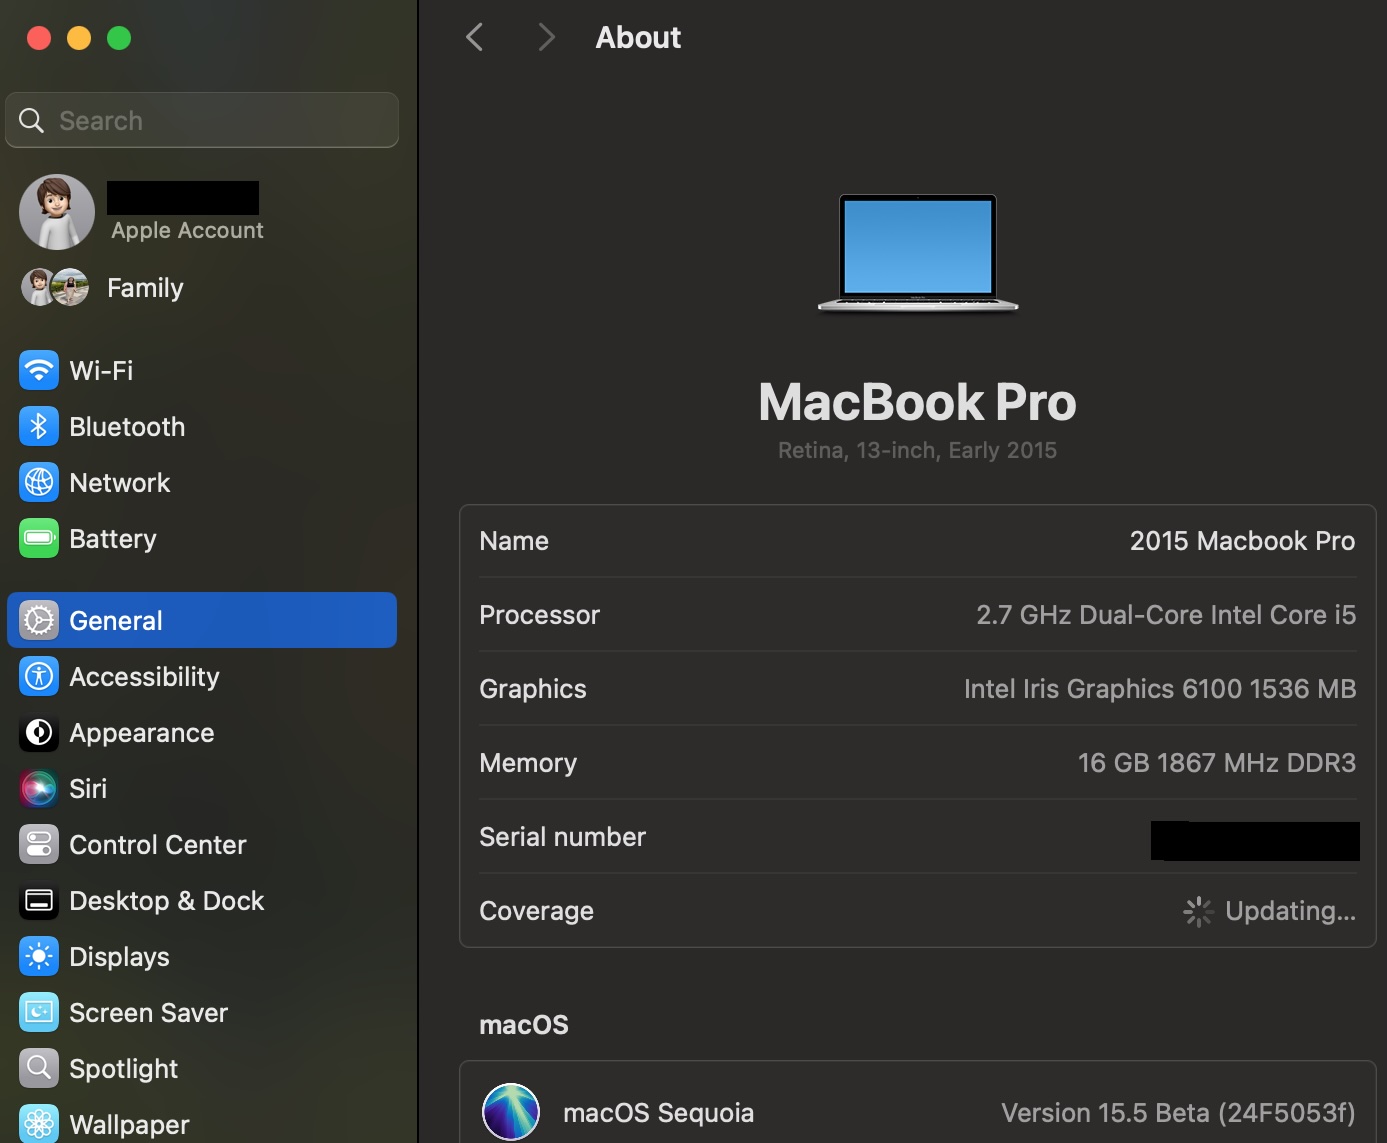
Task: Open the Family label in sidebar
Action: (x=145, y=288)
